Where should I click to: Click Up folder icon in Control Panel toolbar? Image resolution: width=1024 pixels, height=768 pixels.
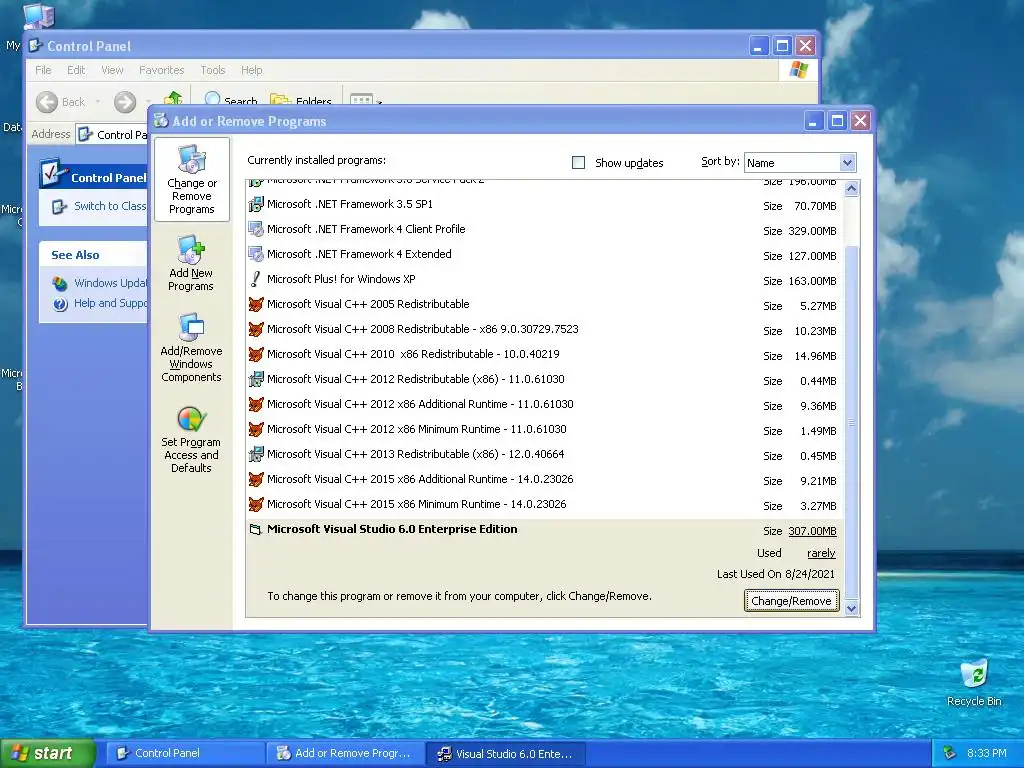click(173, 98)
